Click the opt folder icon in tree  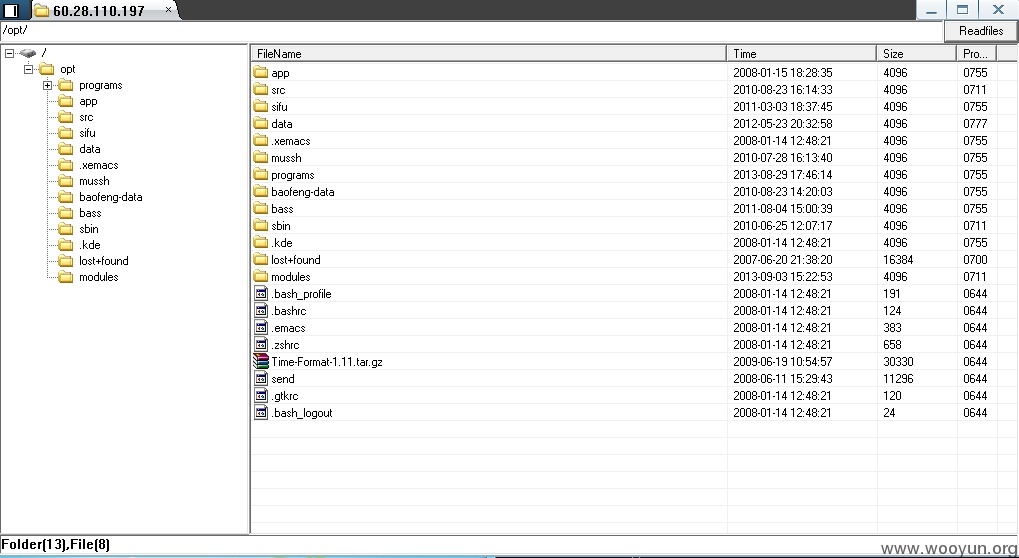pos(47,69)
